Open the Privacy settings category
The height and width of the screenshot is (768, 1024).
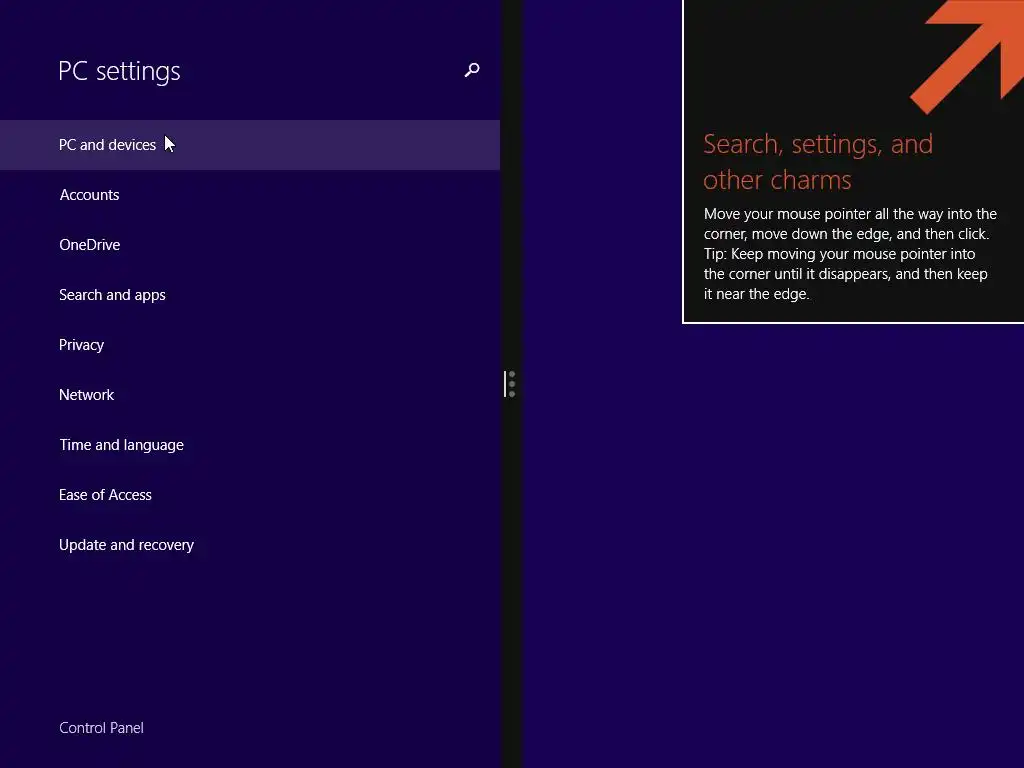pos(250,345)
